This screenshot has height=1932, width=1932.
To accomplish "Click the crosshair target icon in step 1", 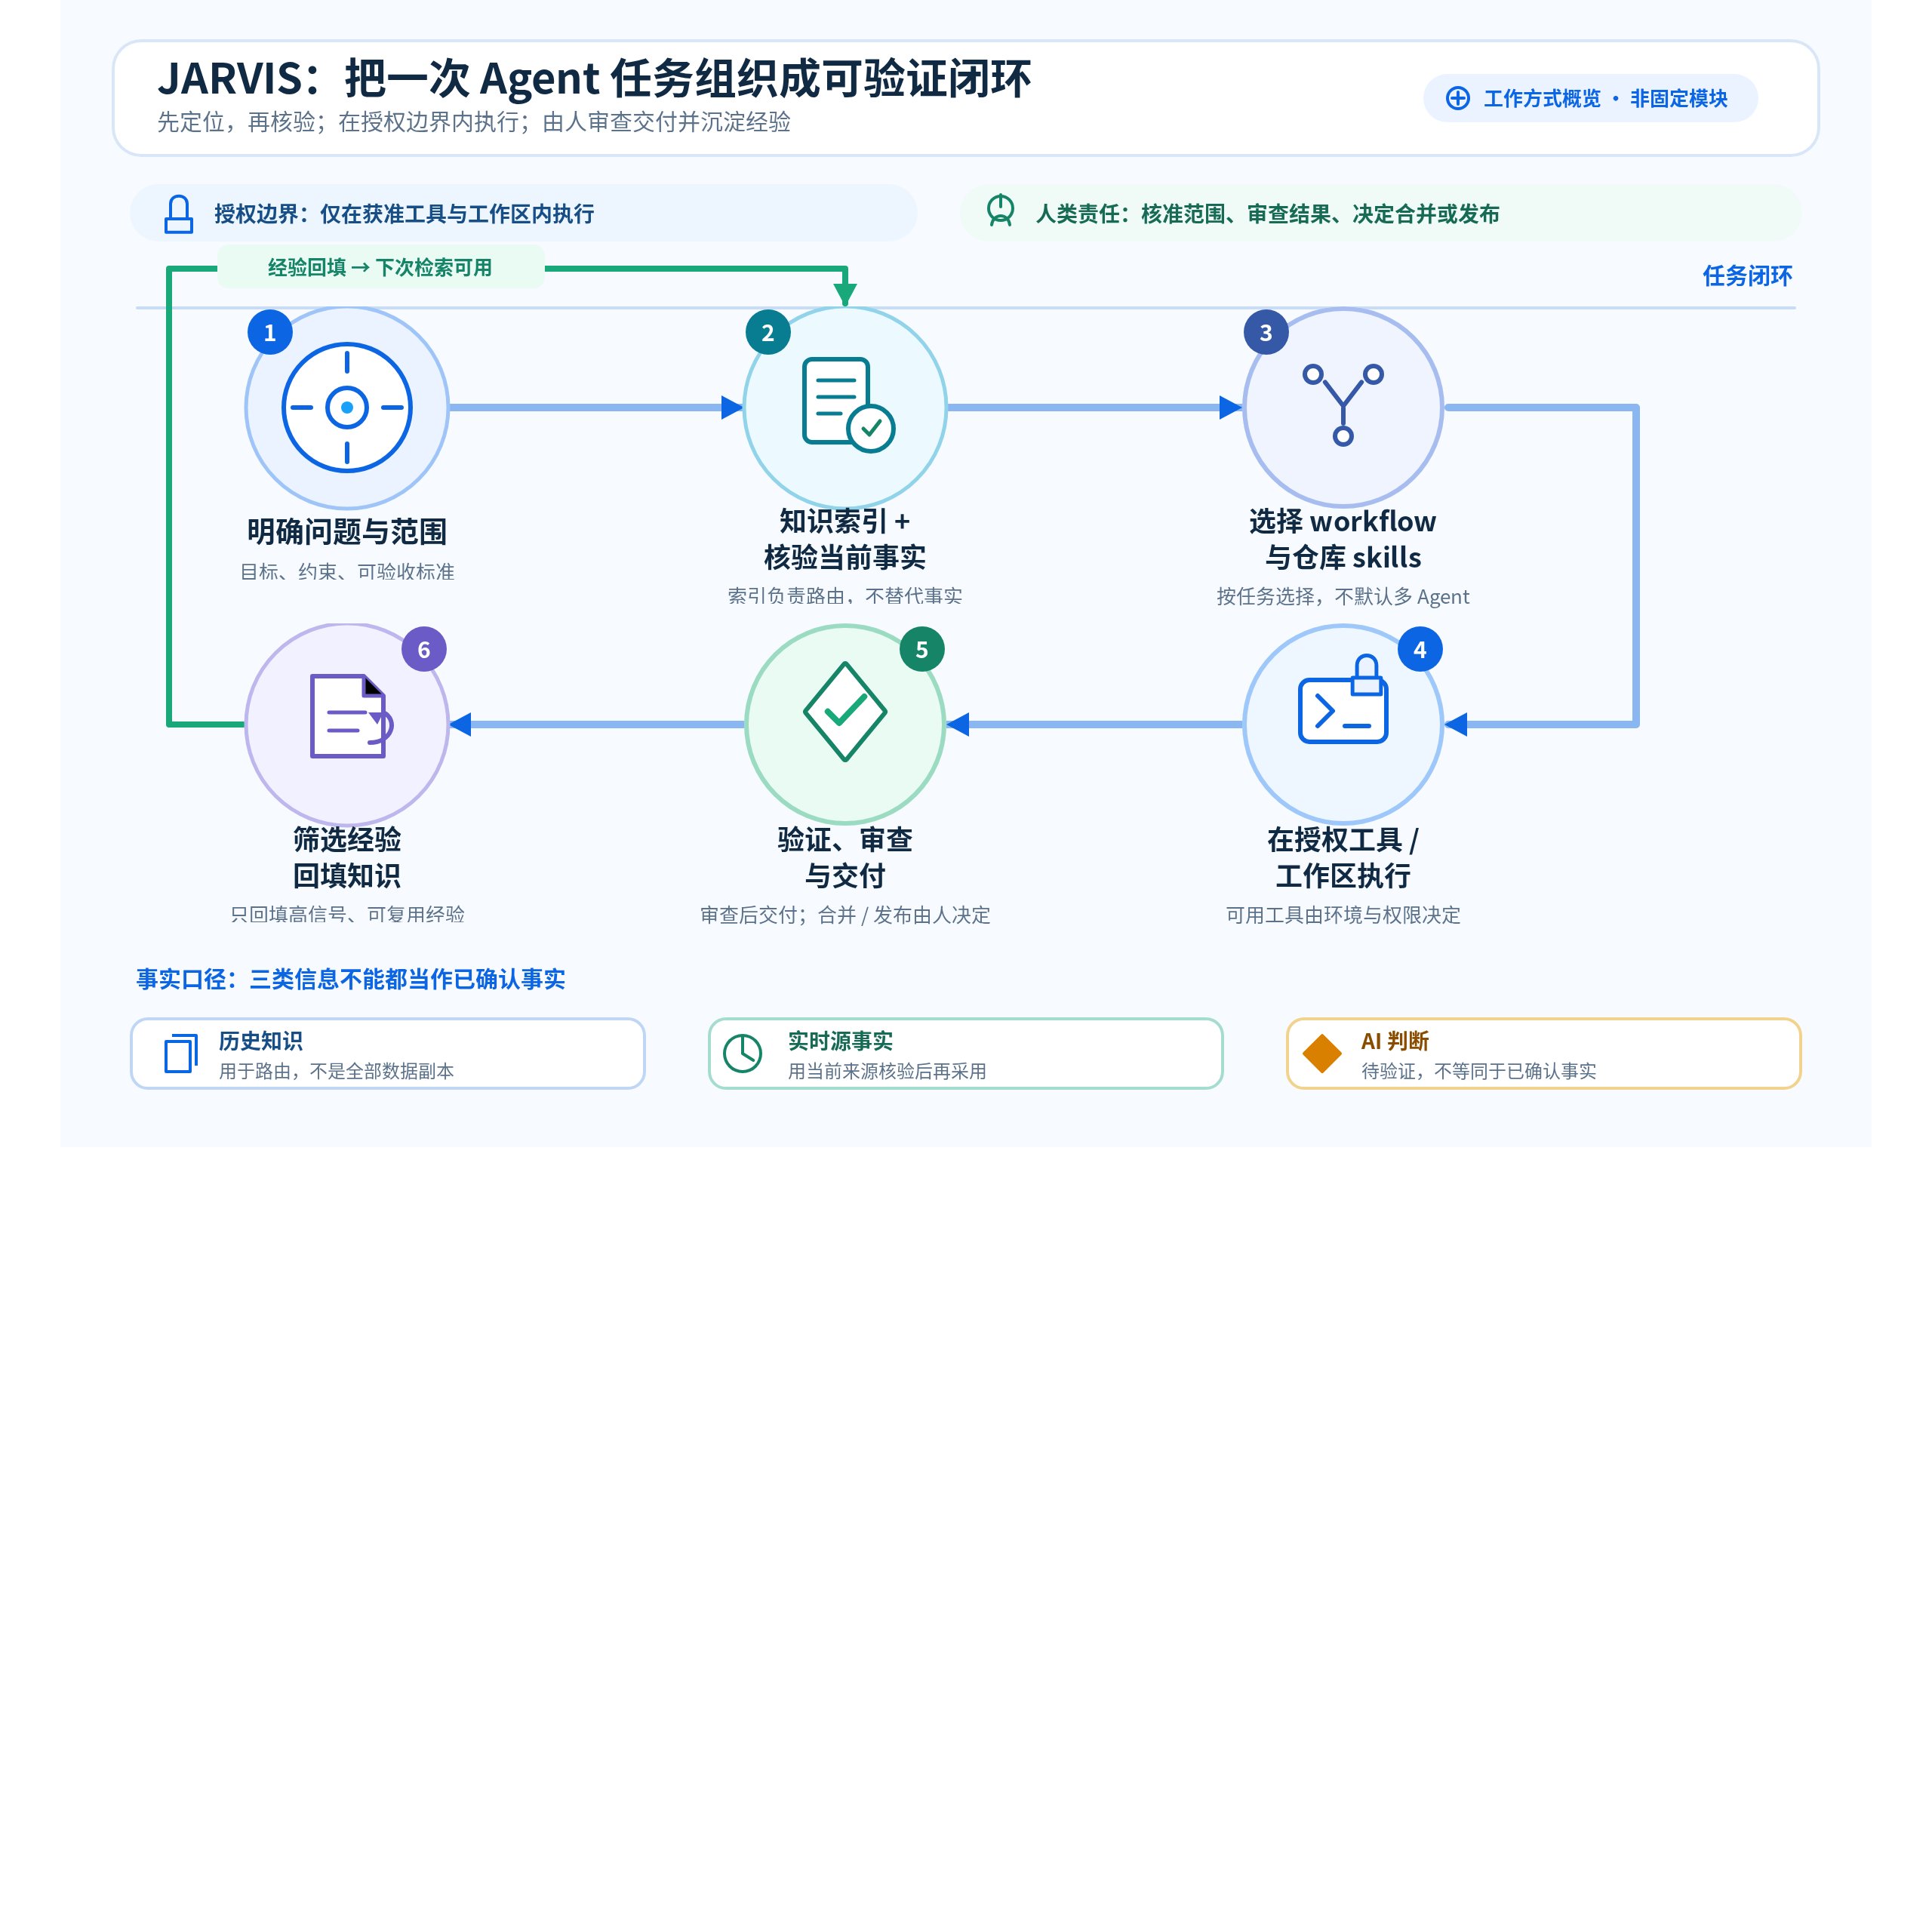I will tap(347, 408).
